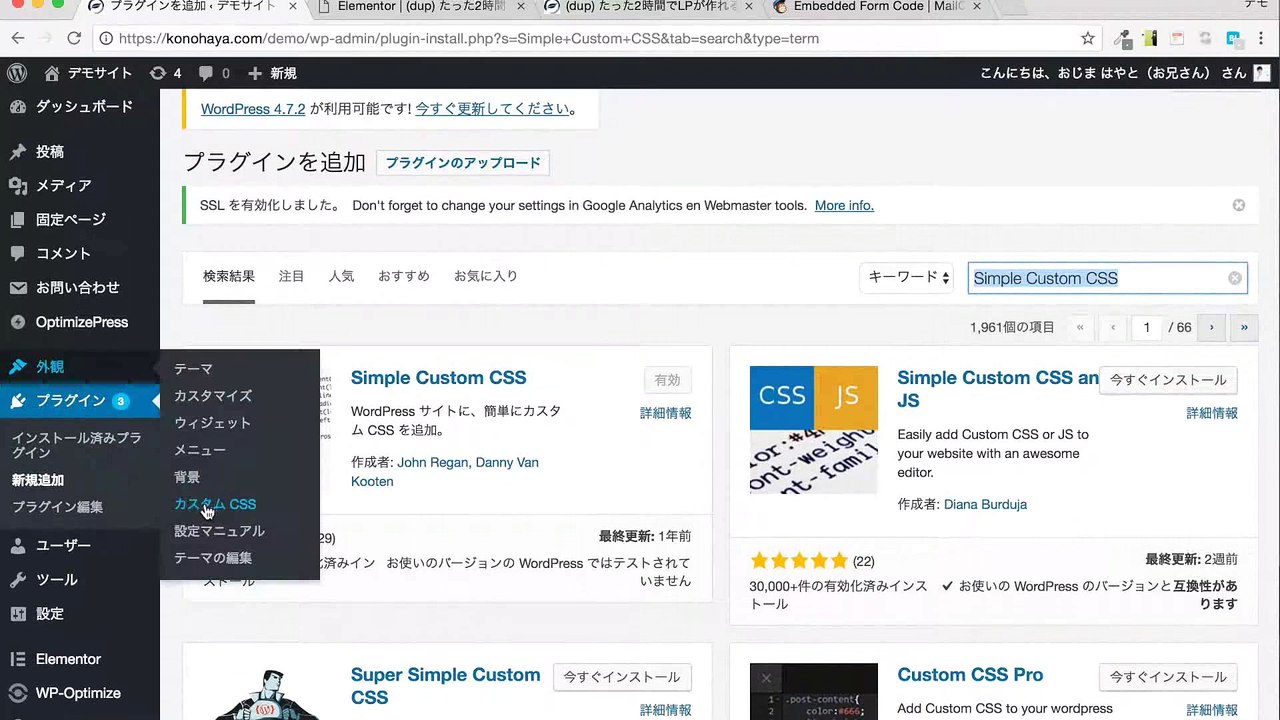Bookmark page with the star icon
1280x720 pixels.
[x=1088, y=39]
